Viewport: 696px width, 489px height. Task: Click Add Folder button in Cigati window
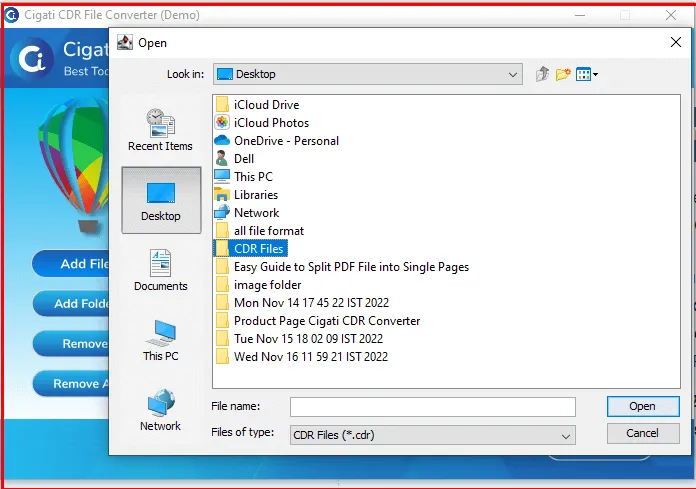coord(71,304)
